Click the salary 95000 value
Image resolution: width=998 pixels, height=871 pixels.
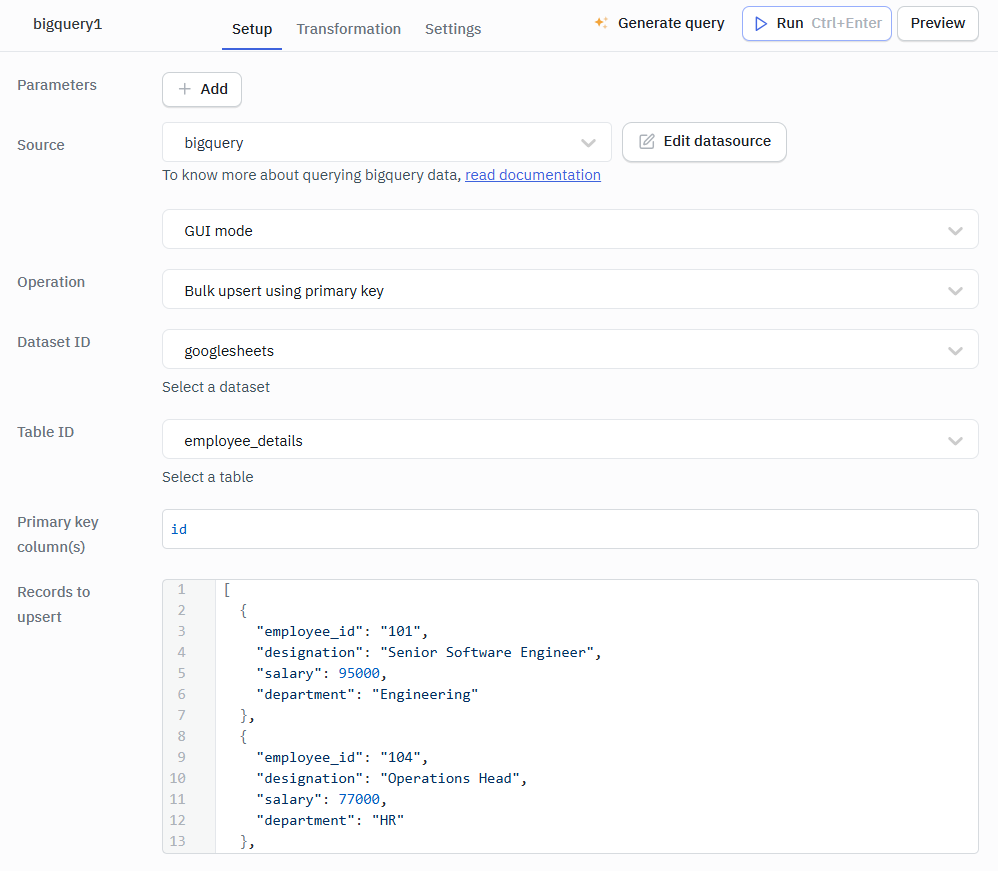tap(359, 673)
